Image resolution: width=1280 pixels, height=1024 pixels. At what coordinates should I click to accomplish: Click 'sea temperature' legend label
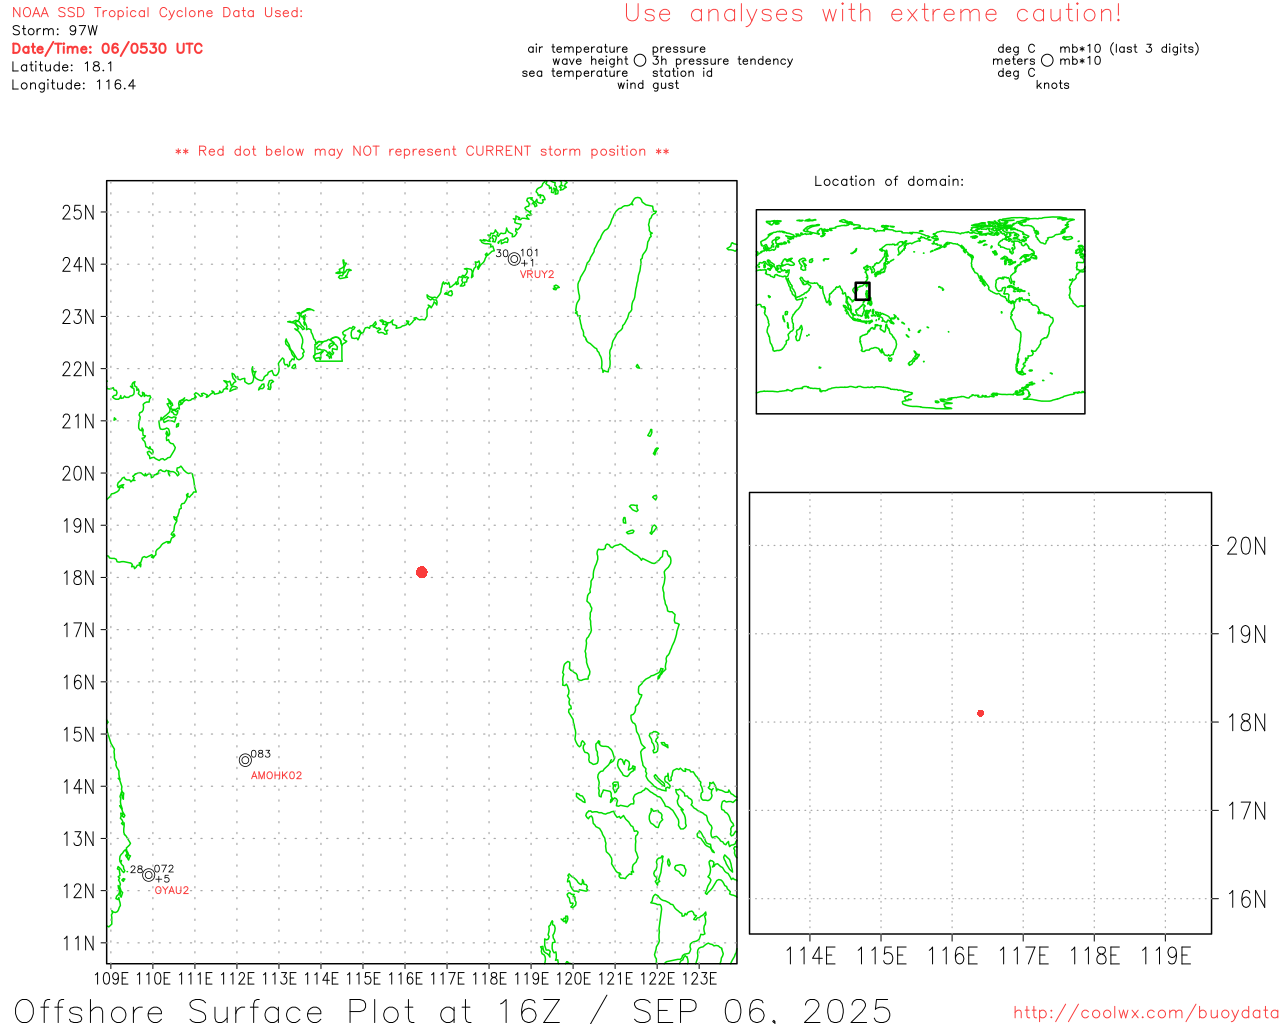tap(575, 73)
